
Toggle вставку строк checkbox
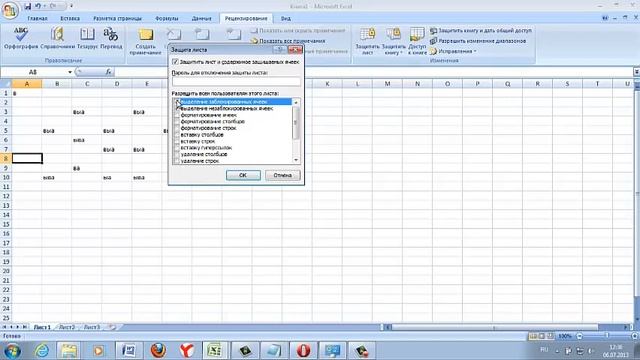coord(176,141)
